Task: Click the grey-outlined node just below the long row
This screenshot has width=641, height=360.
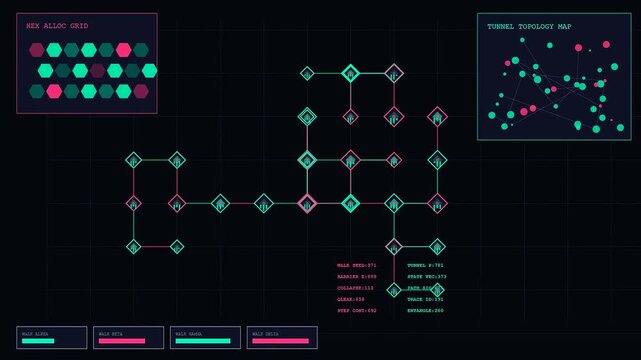Action: (x=394, y=247)
